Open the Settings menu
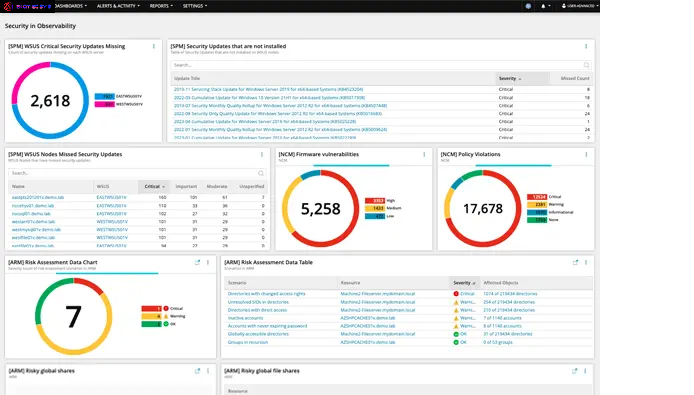This screenshot has width=694, height=395. tap(195, 6)
